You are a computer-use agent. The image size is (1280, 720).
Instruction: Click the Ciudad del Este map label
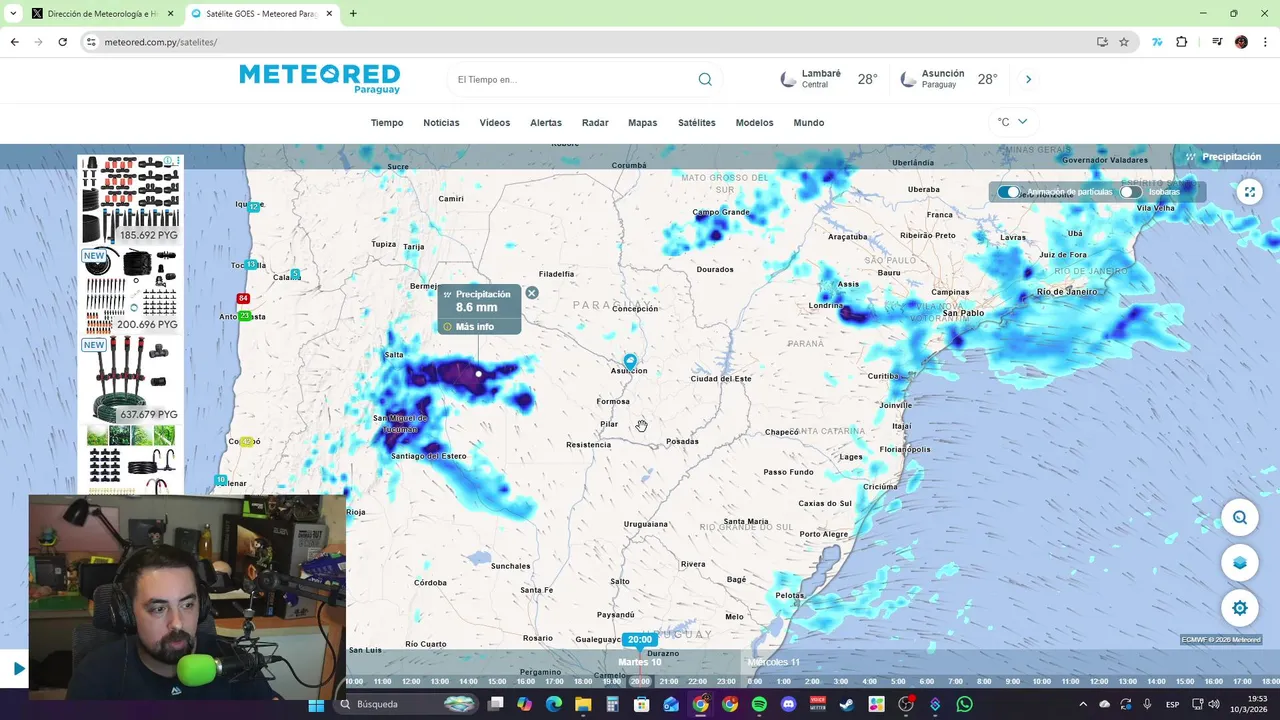pyautogui.click(x=721, y=379)
